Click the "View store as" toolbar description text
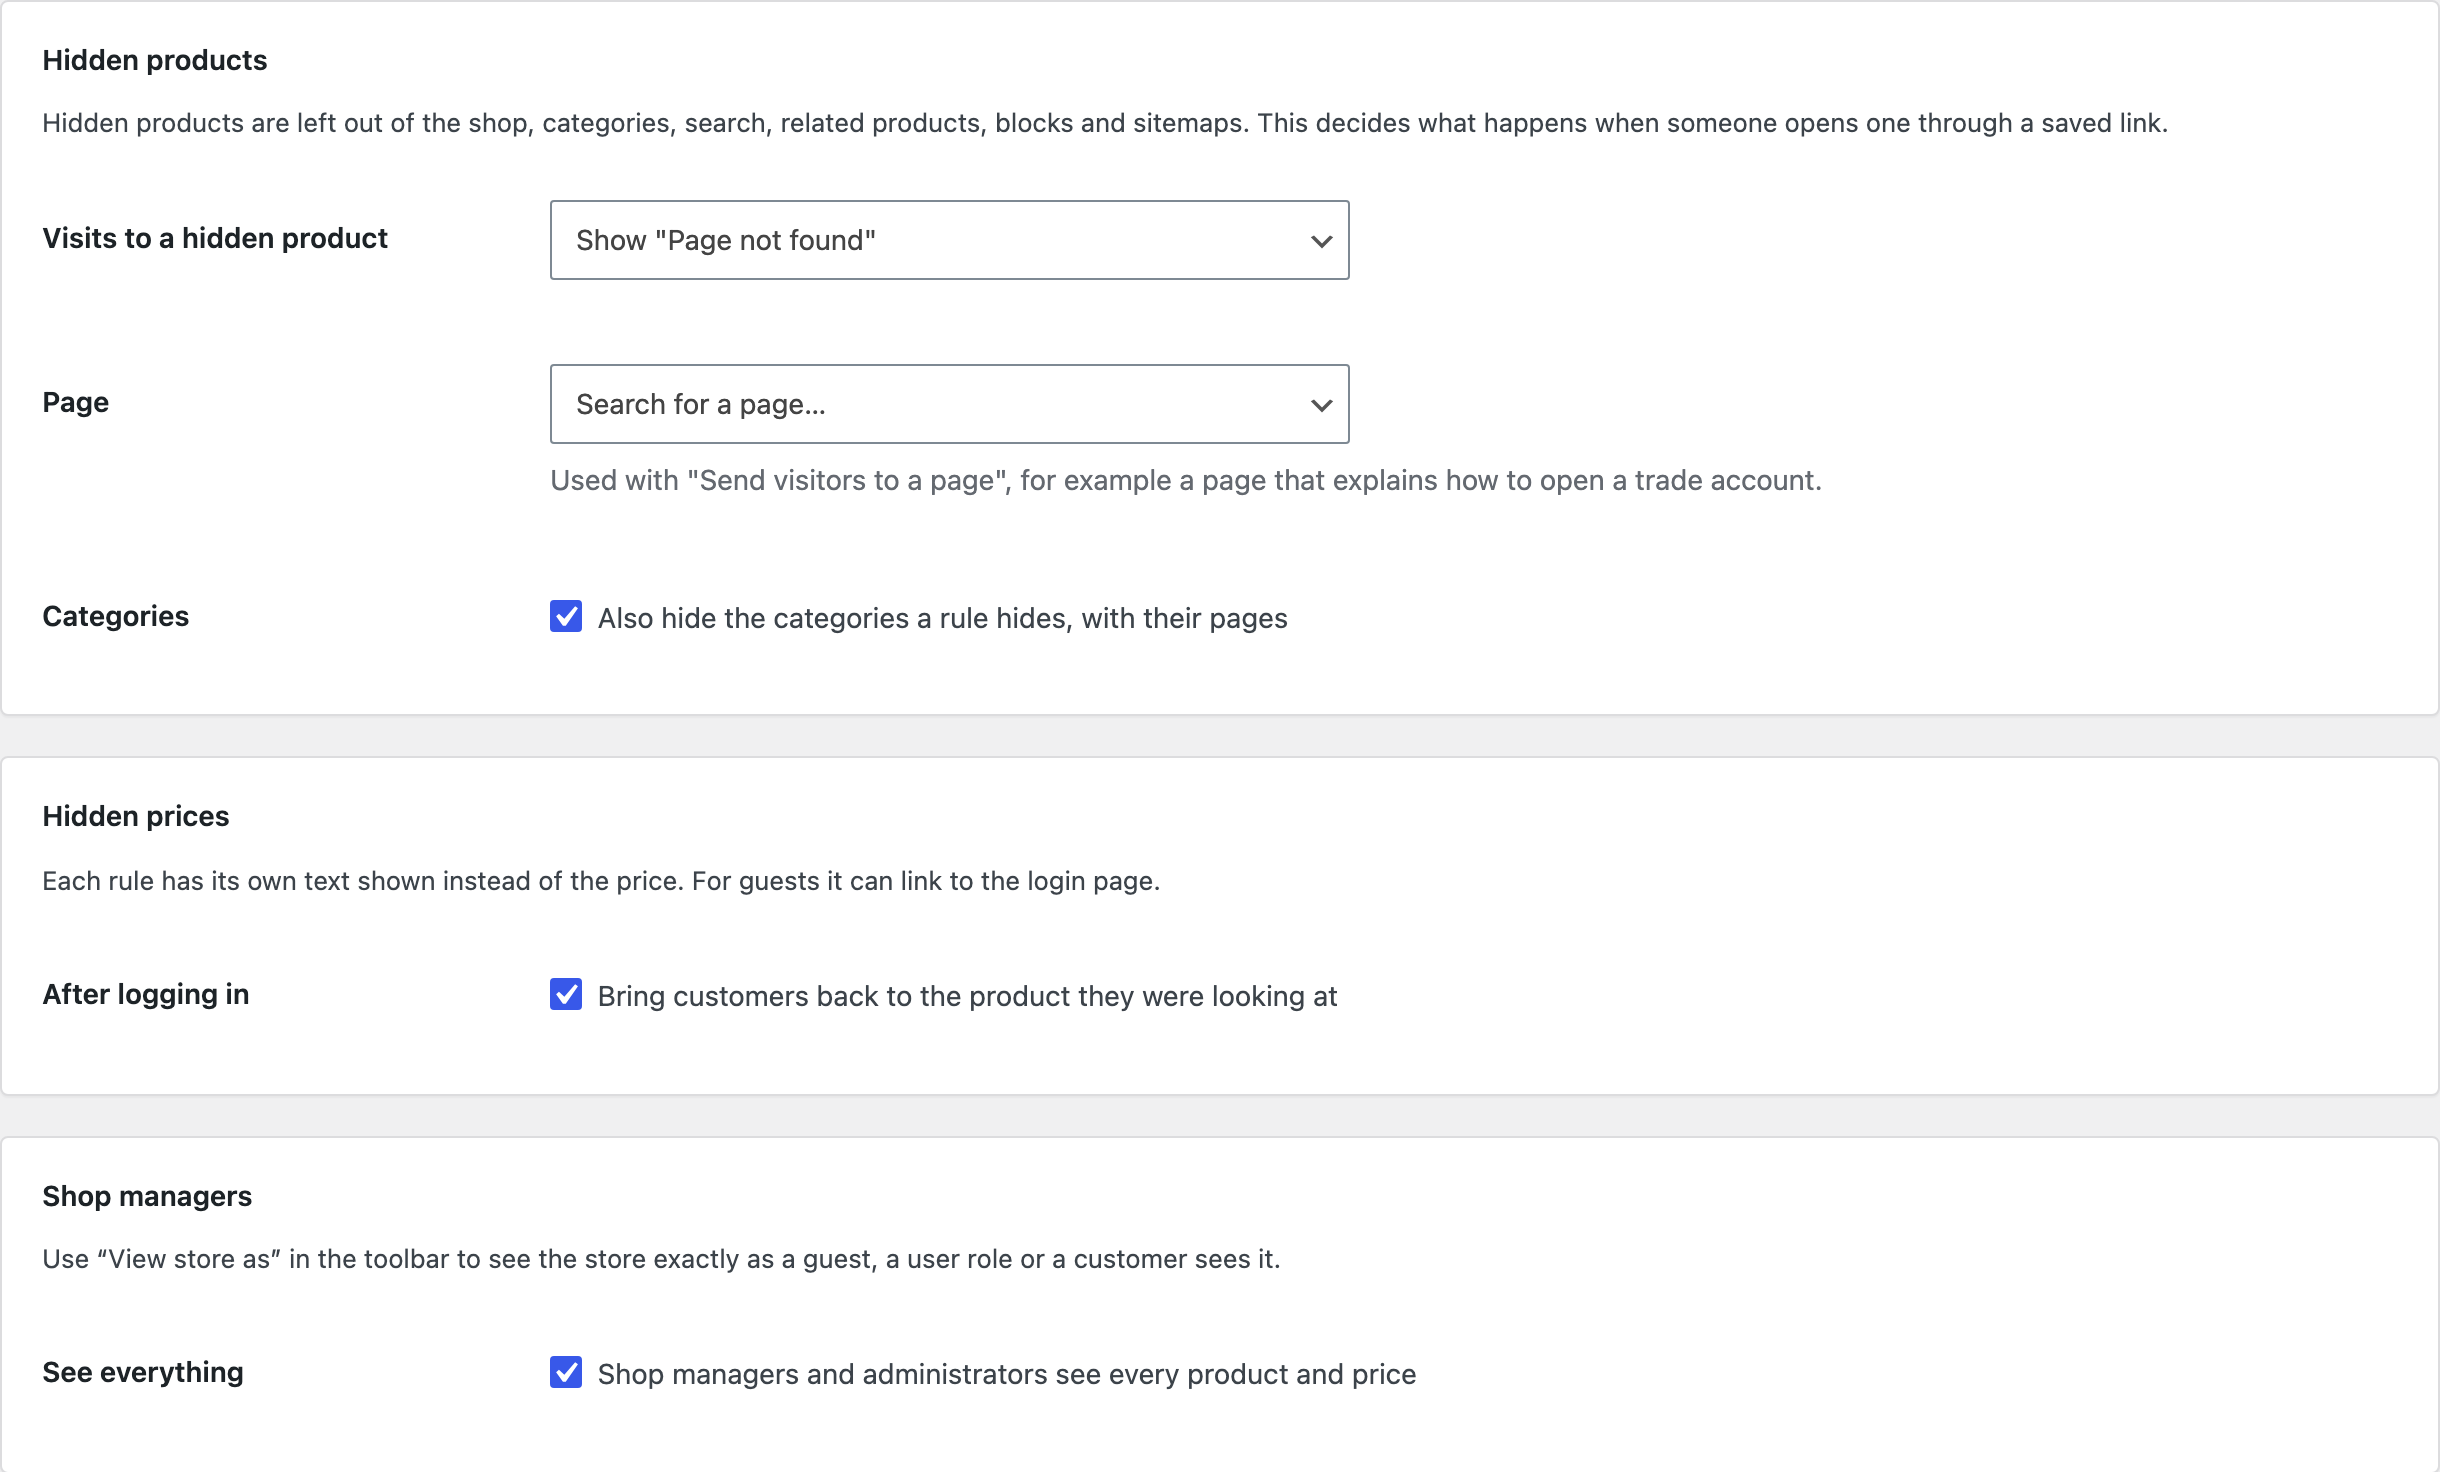This screenshot has width=2440, height=1472. 661,1259
